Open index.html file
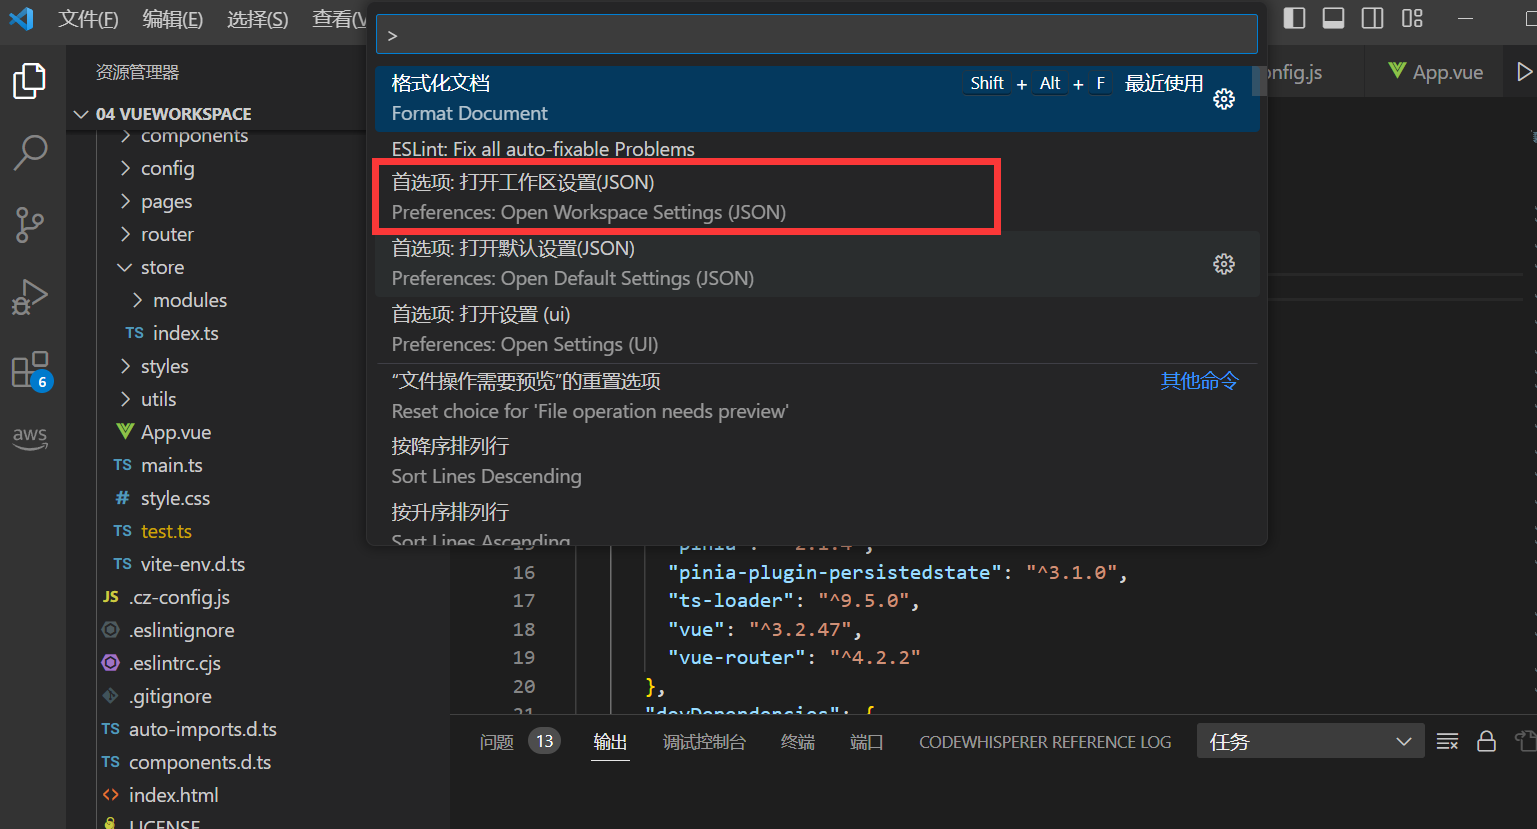1537x829 pixels. point(173,795)
